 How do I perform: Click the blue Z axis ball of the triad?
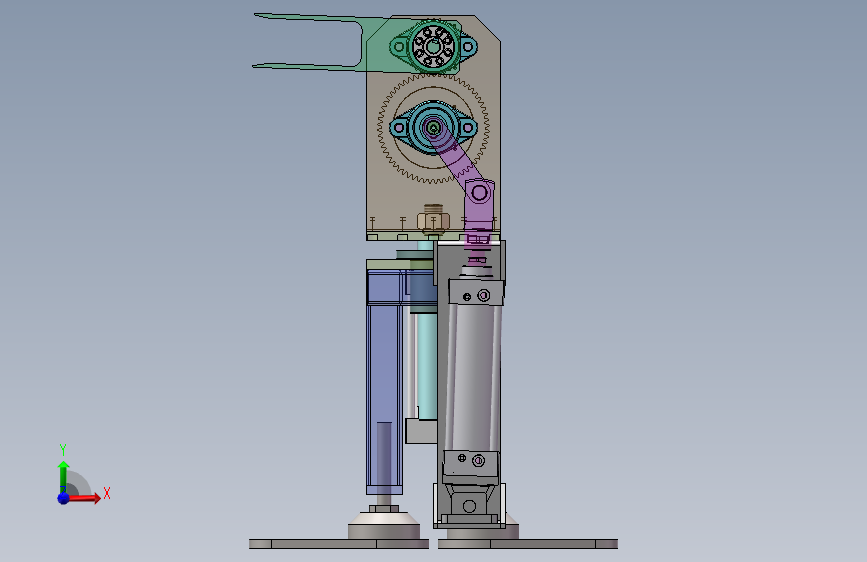(64, 498)
